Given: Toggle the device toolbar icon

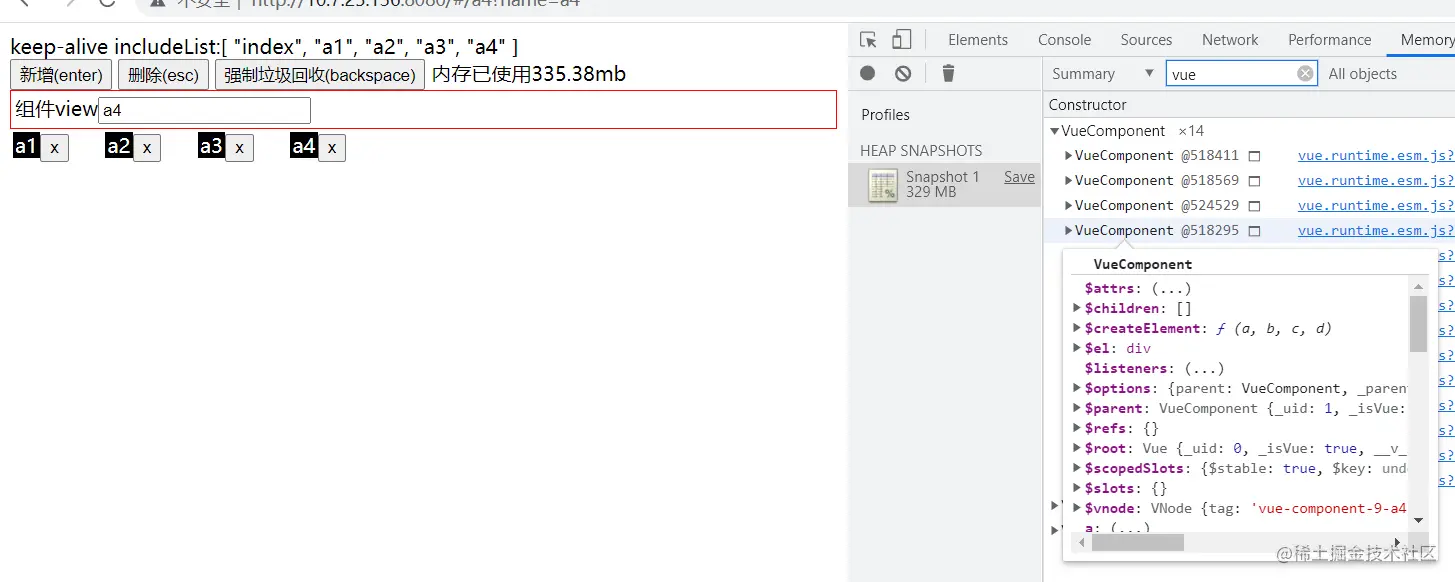Looking at the screenshot, I should click(x=901, y=40).
